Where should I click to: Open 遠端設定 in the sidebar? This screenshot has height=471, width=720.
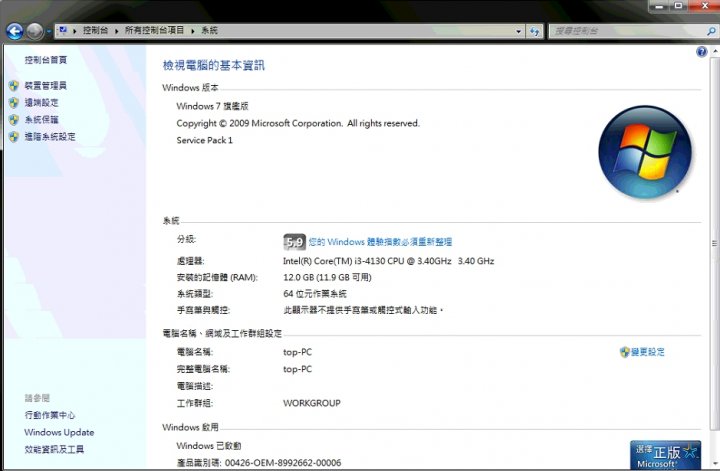pos(41,102)
